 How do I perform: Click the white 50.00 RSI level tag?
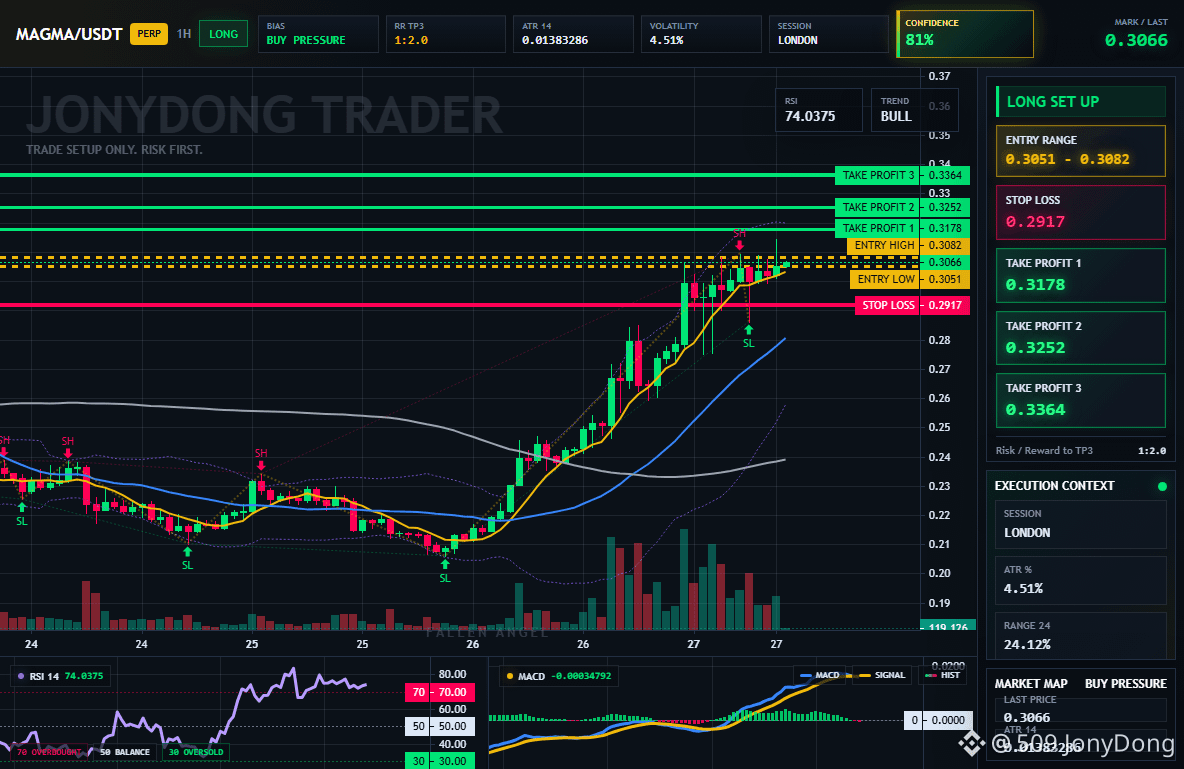tap(440, 727)
